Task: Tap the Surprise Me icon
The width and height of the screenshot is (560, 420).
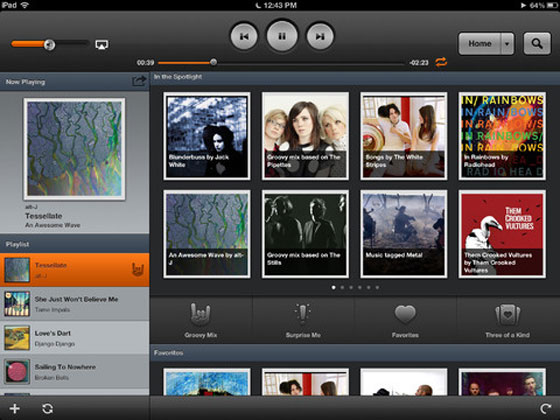Action: tap(302, 314)
